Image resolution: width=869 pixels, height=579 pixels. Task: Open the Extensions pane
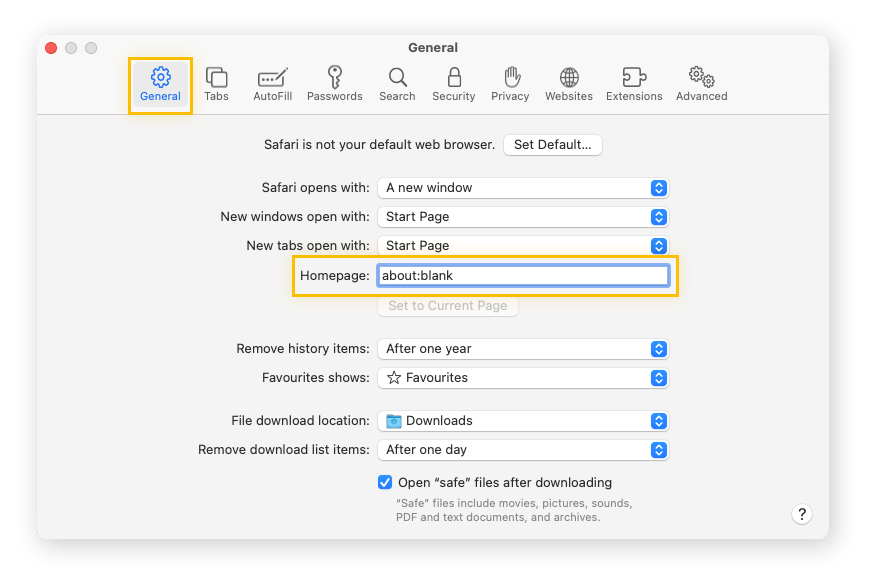click(x=634, y=85)
